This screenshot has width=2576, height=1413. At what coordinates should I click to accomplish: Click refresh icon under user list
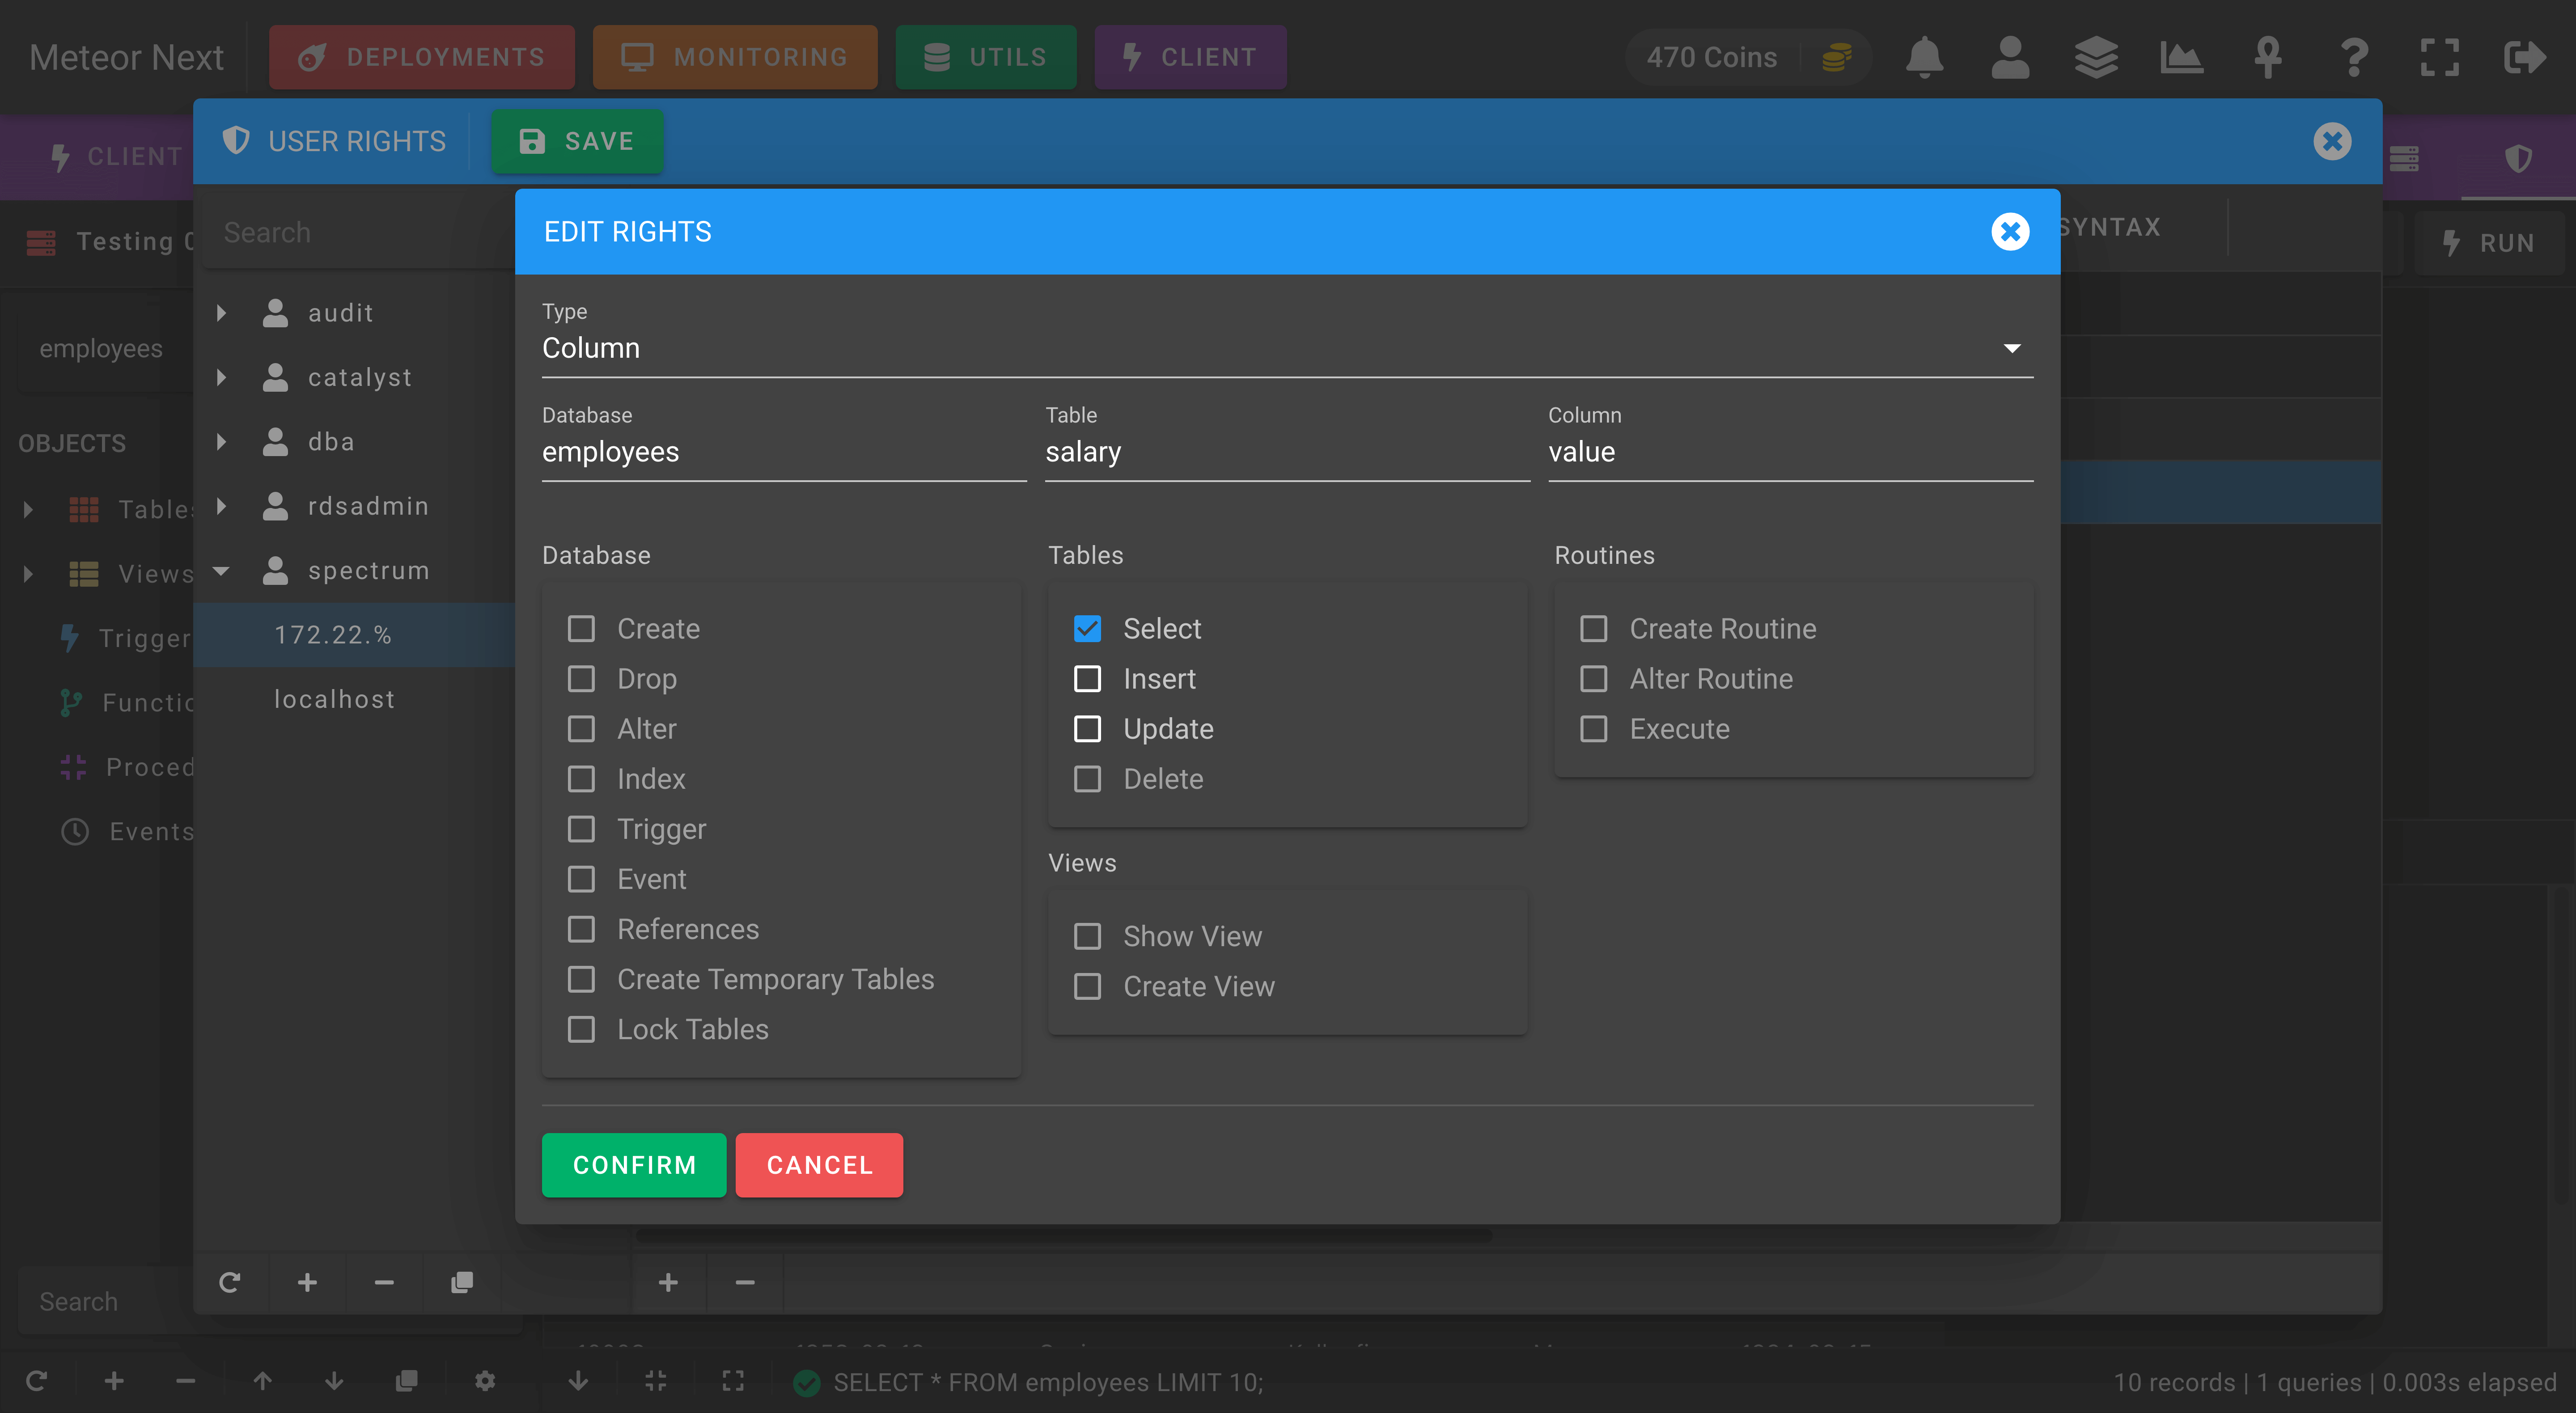point(230,1282)
